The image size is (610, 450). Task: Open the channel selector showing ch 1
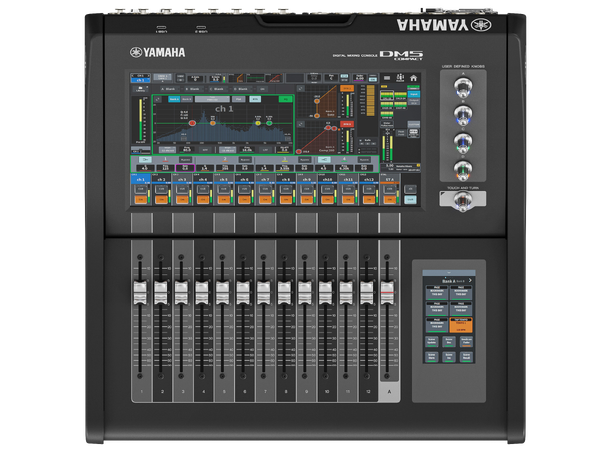[x=140, y=78]
